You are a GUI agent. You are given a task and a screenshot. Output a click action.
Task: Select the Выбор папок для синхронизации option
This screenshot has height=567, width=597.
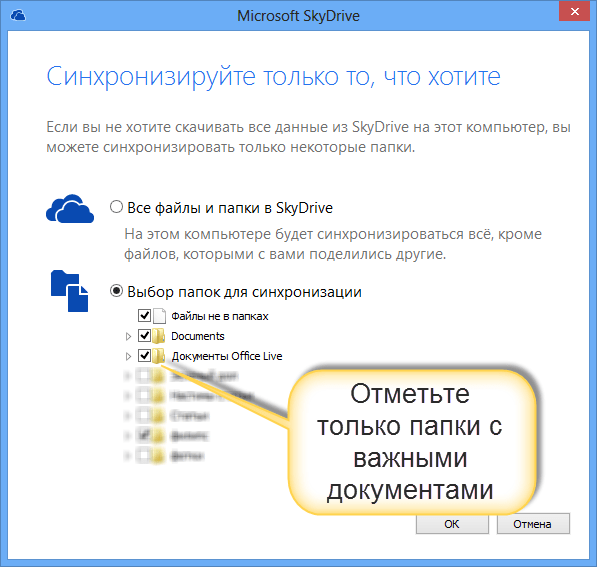[116, 291]
